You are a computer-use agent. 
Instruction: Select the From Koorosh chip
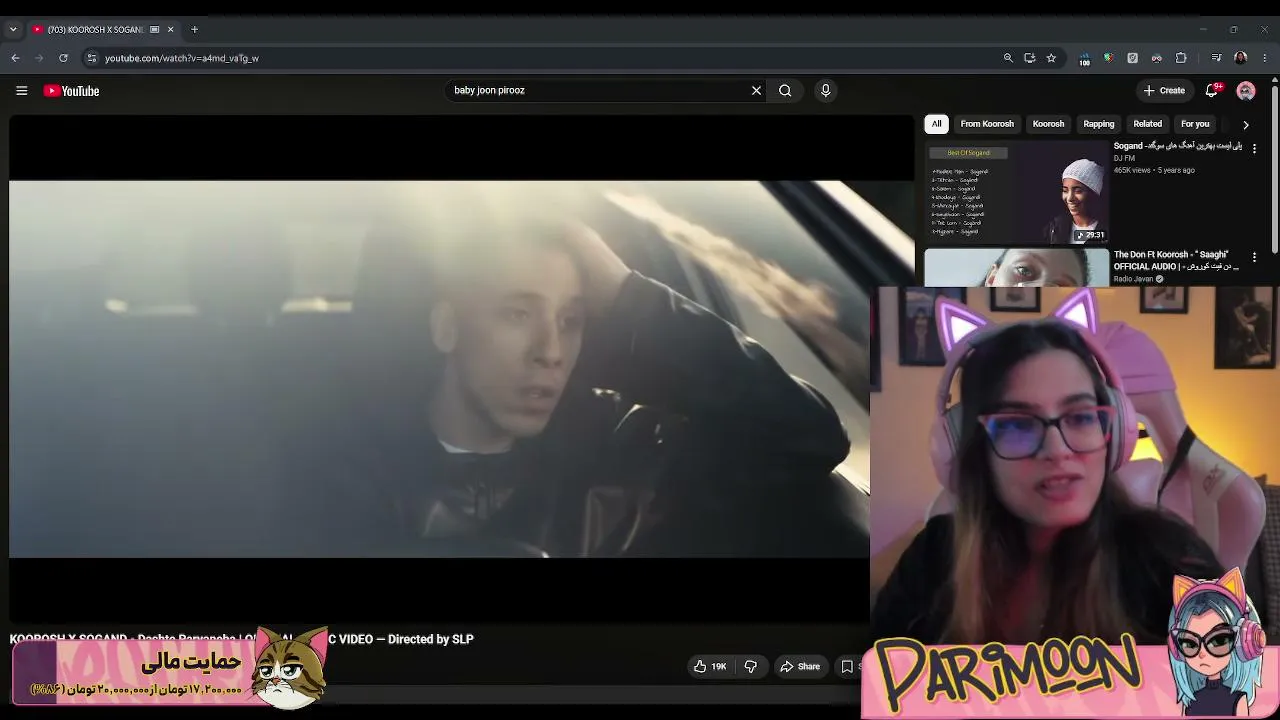point(987,124)
